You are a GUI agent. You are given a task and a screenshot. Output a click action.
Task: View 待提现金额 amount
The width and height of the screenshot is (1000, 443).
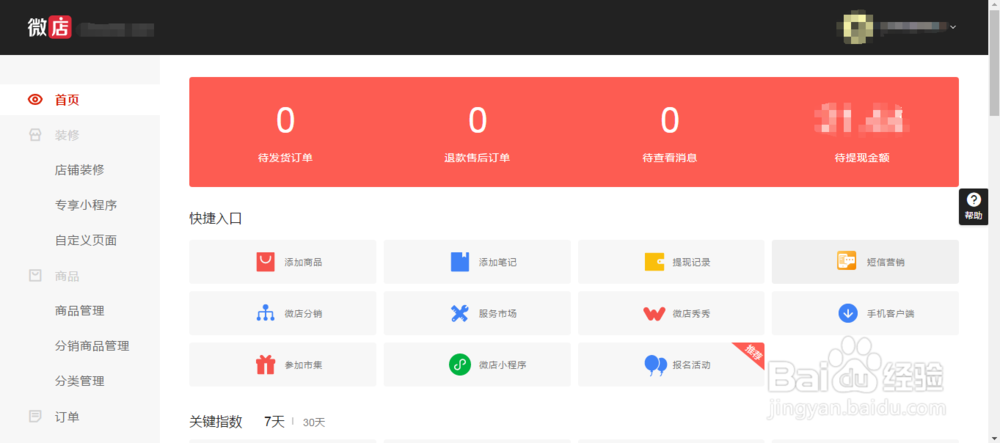click(862, 120)
